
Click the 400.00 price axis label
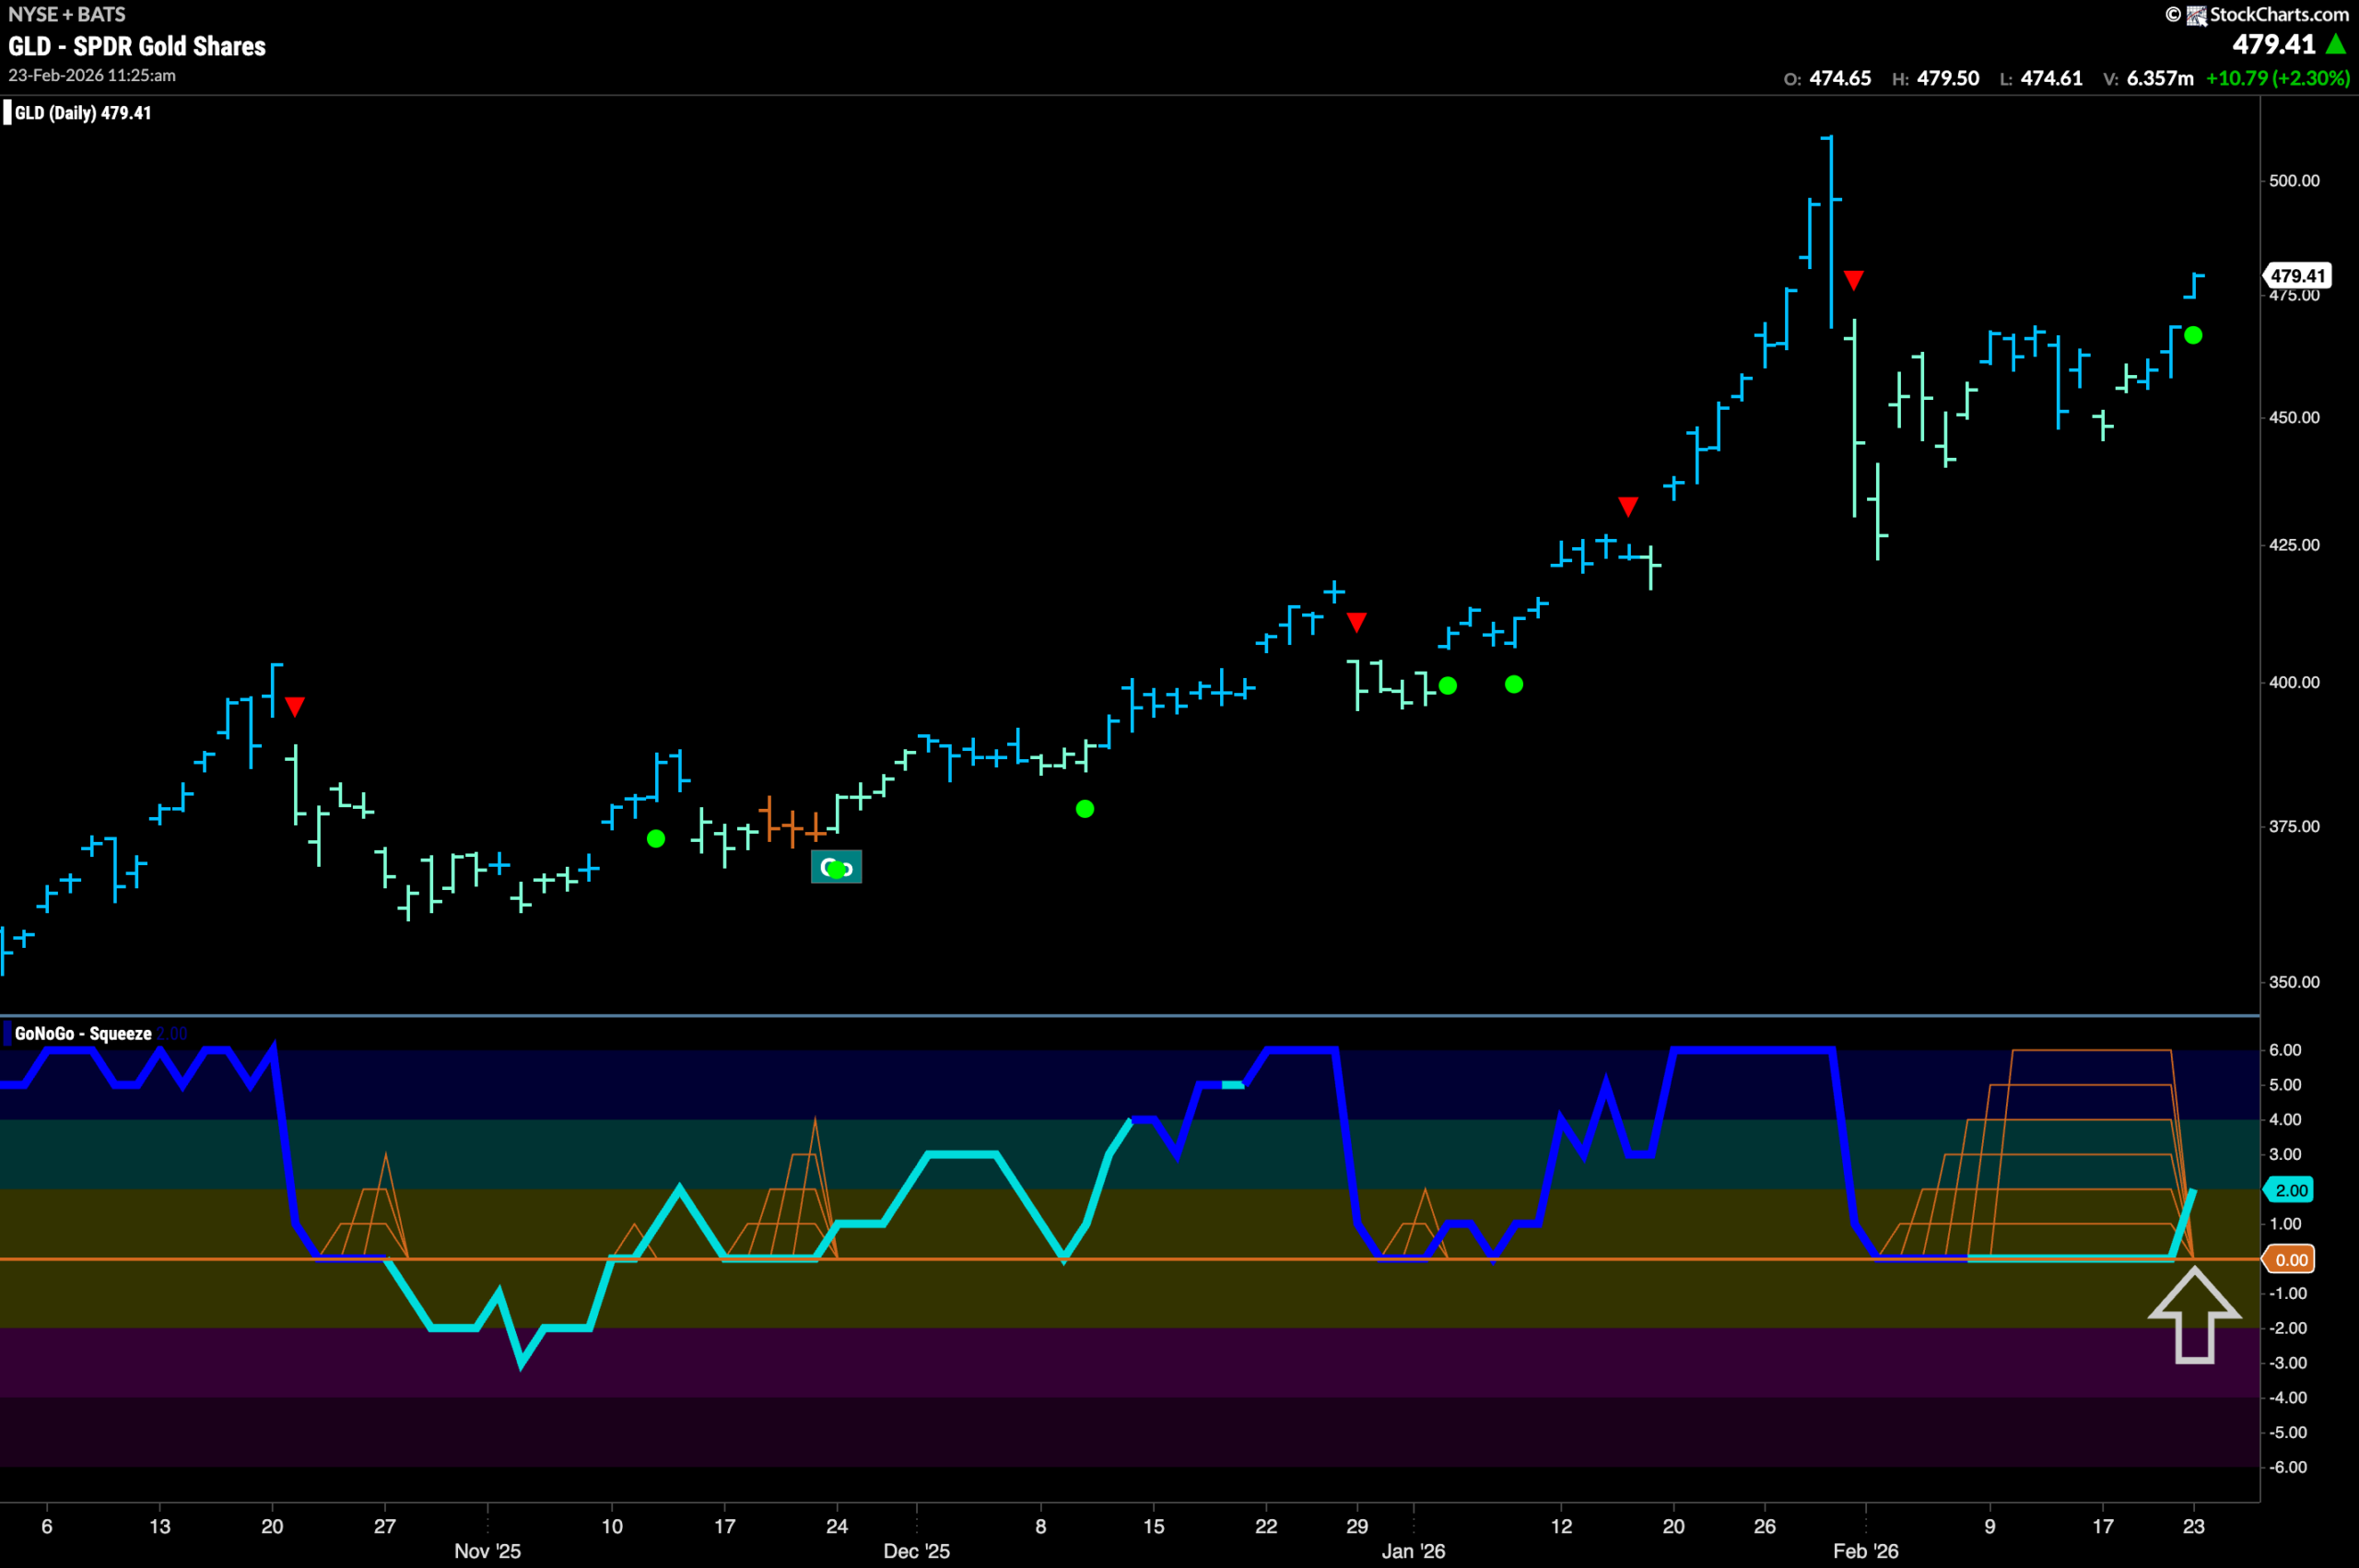(2293, 682)
